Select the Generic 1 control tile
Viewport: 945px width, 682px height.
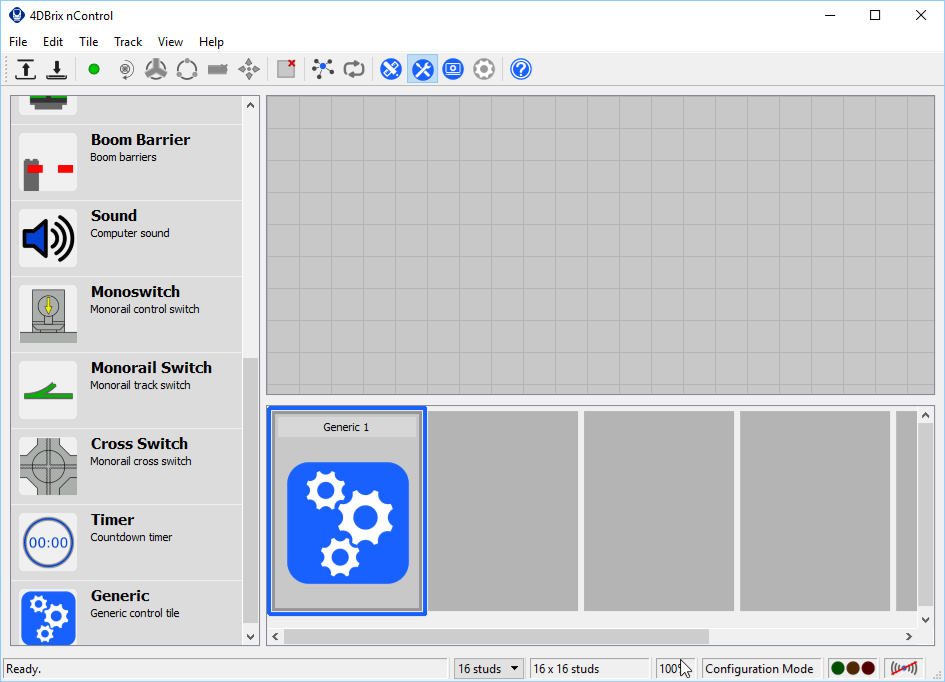[347, 511]
